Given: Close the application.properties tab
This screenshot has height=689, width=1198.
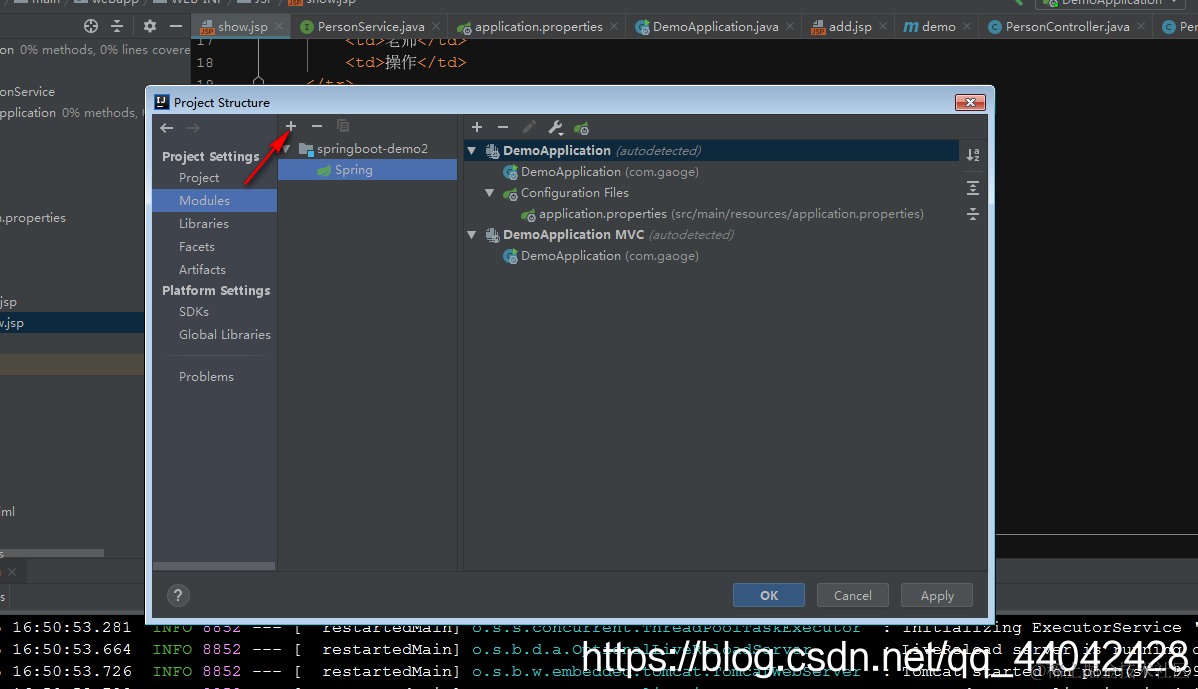Looking at the screenshot, I should 614,26.
